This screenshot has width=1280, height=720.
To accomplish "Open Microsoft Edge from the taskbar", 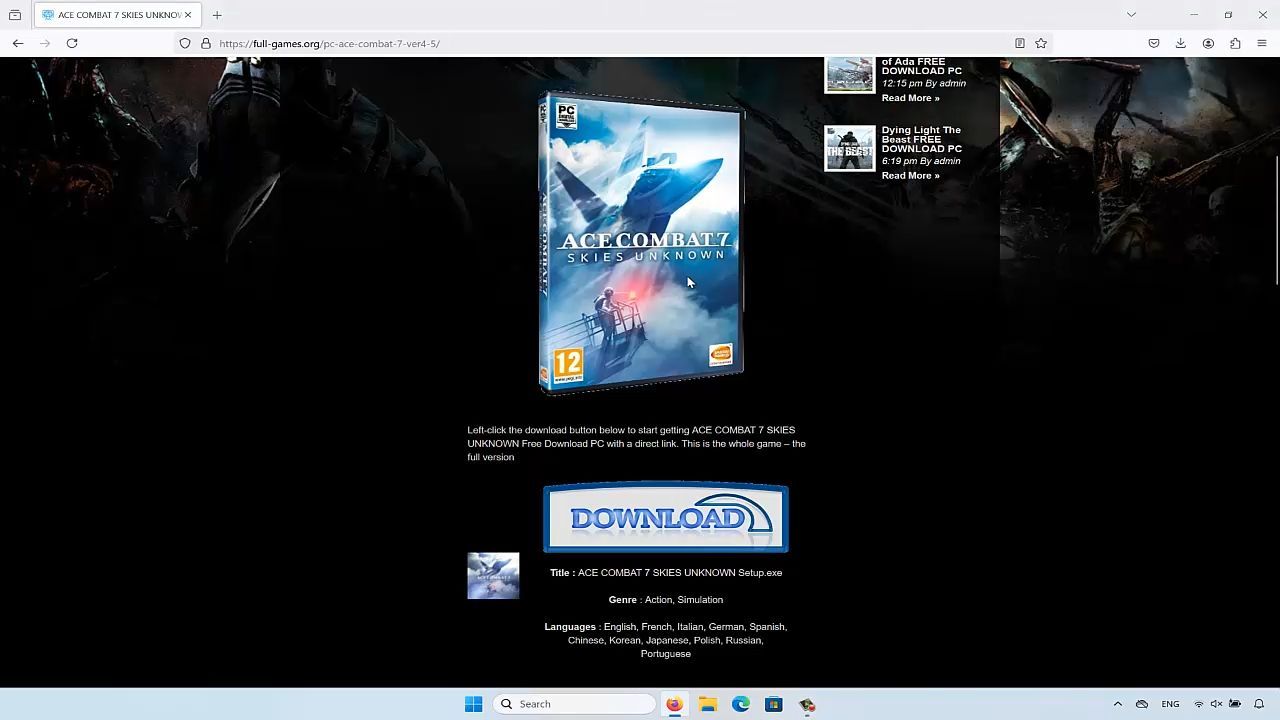I will pyautogui.click(x=741, y=704).
